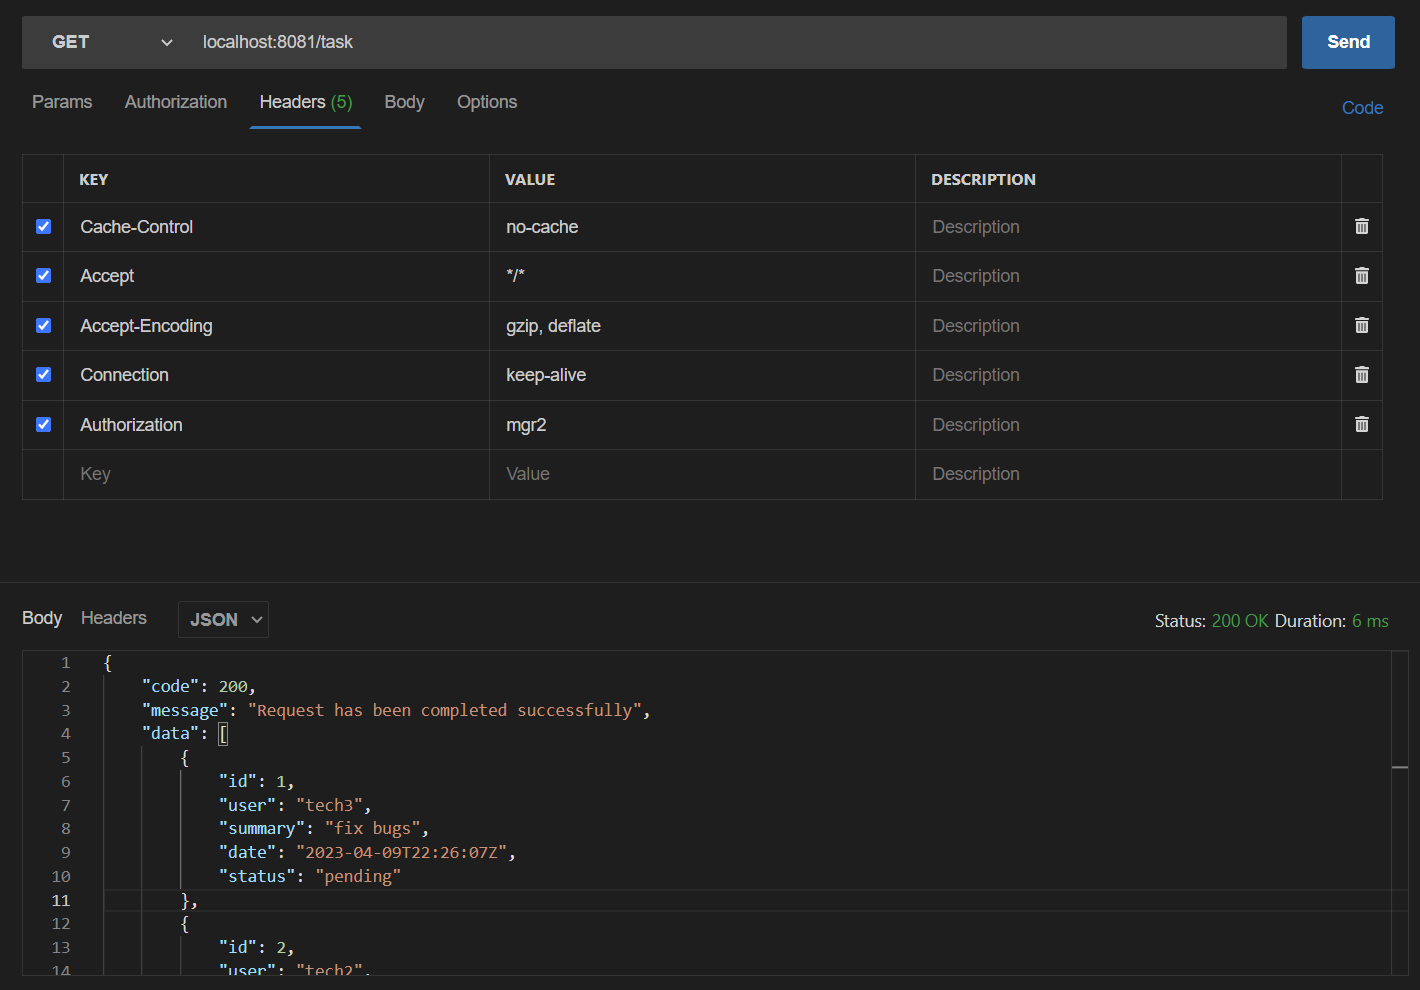This screenshot has width=1420, height=990.
Task: Switch to the Params tab
Action: coord(61,101)
